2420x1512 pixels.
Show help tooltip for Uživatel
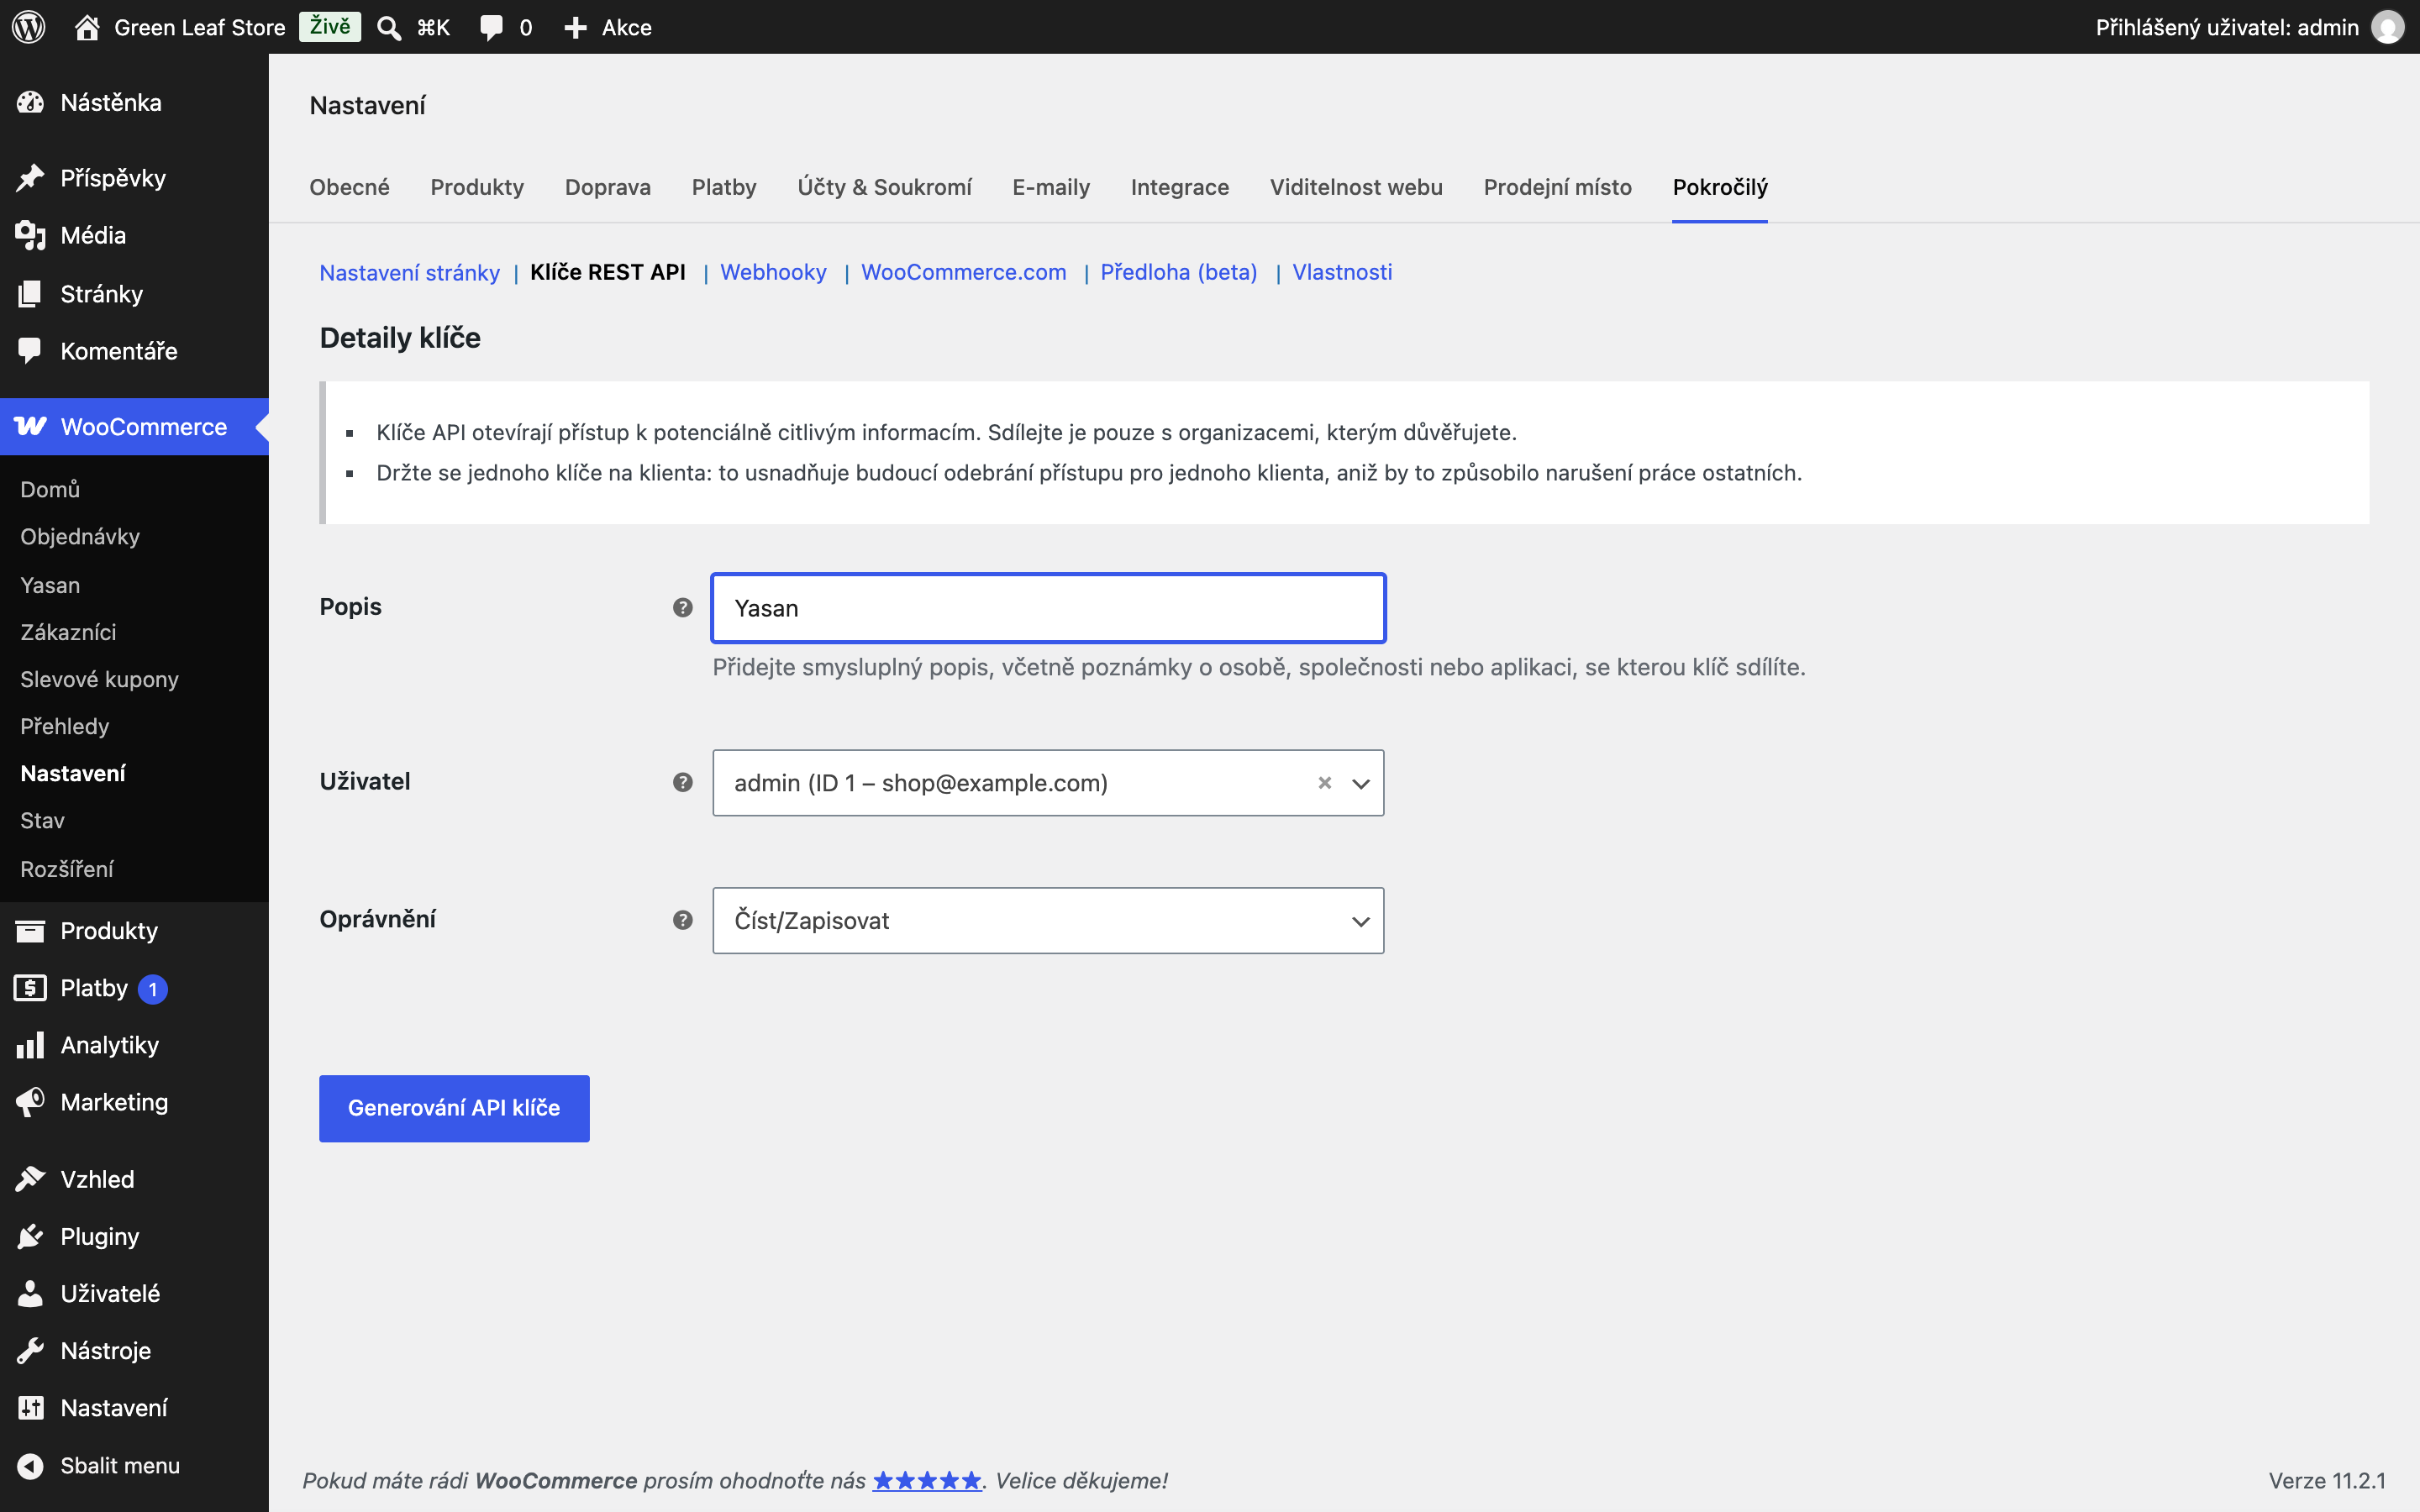coord(683,782)
